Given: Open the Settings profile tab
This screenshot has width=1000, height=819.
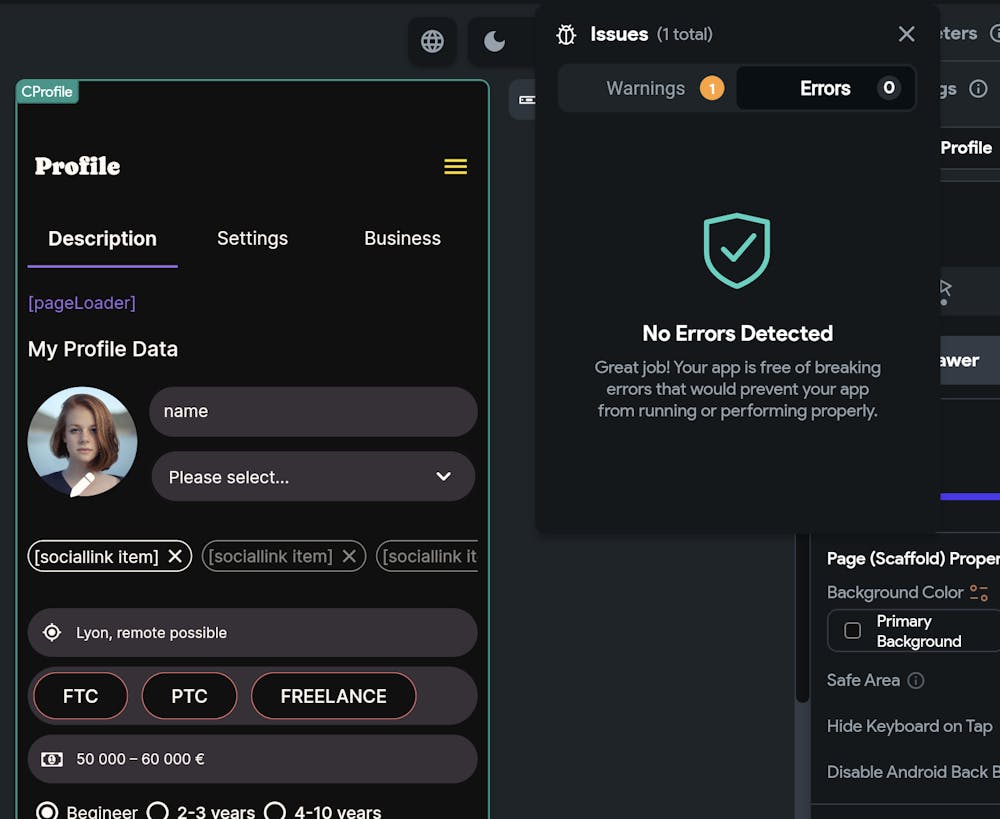Looking at the screenshot, I should click(252, 238).
